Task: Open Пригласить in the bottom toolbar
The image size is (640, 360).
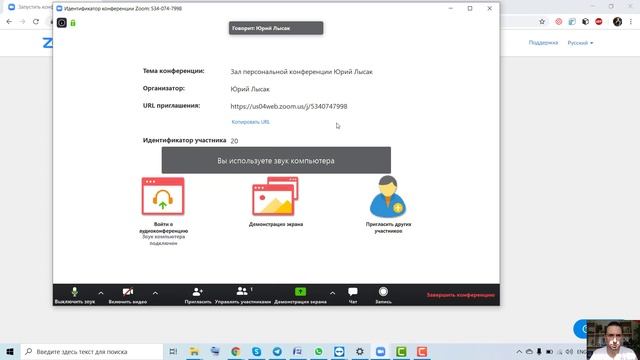Action: tap(198, 296)
